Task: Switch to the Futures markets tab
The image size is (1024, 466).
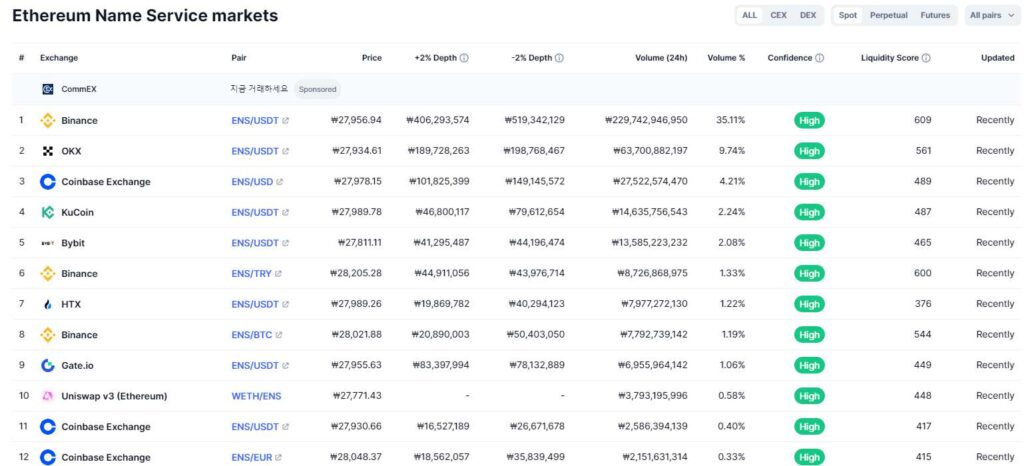Action: [935, 15]
